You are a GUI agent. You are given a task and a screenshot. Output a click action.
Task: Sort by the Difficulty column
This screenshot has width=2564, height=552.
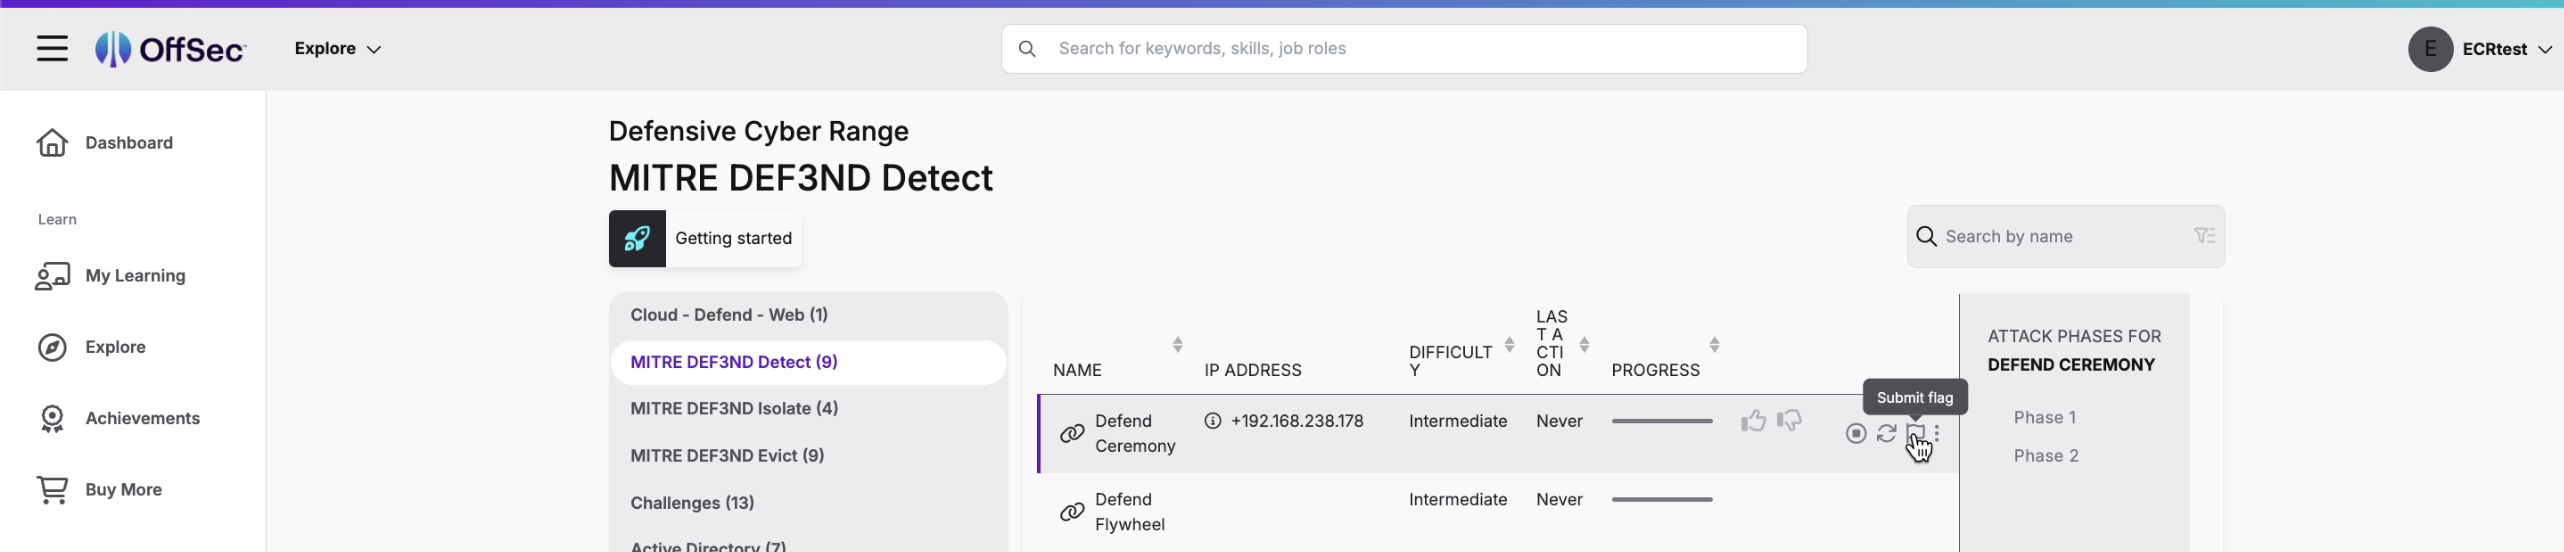1509,344
